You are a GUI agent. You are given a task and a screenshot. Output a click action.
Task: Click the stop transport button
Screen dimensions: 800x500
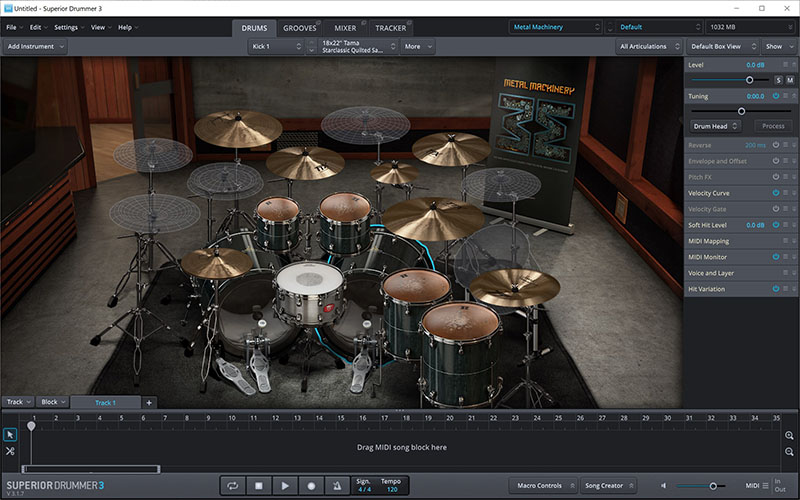[x=259, y=486]
